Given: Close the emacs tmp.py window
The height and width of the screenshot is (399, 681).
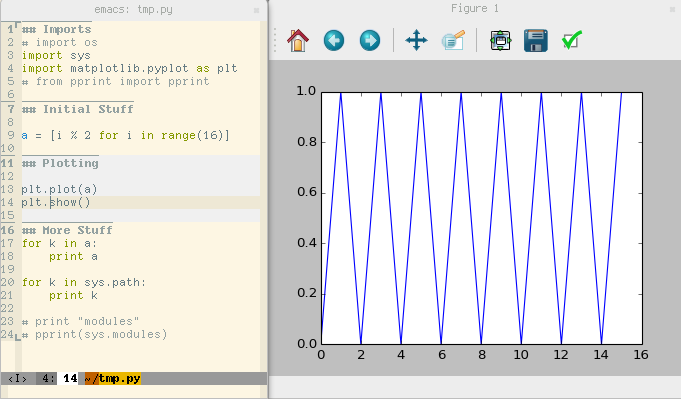Looking at the screenshot, I should (x=257, y=10).
